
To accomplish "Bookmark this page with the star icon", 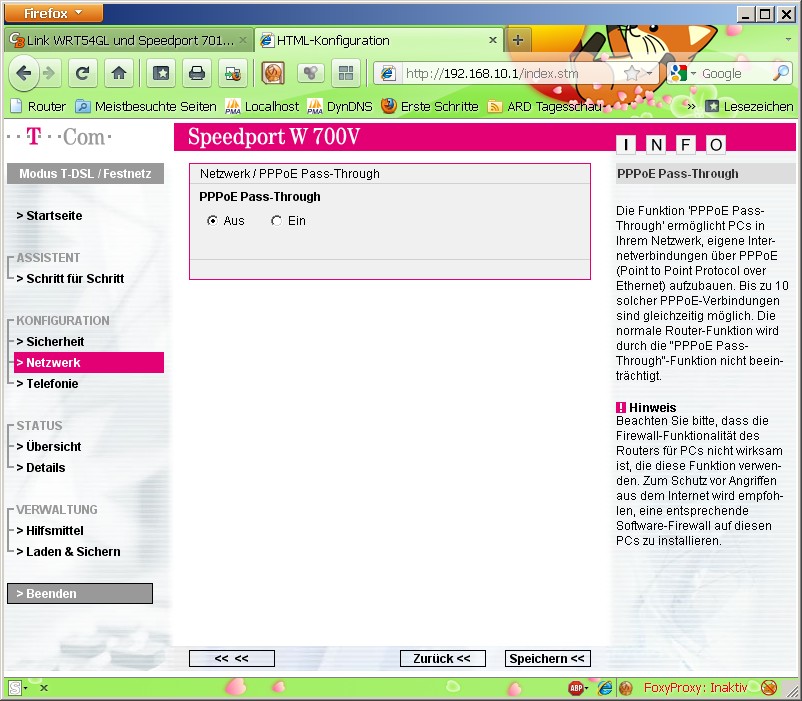I will (632, 74).
